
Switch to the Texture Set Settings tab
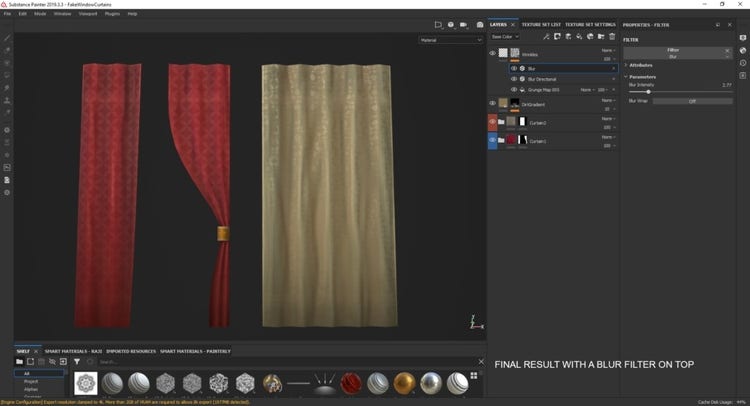tap(590, 24)
